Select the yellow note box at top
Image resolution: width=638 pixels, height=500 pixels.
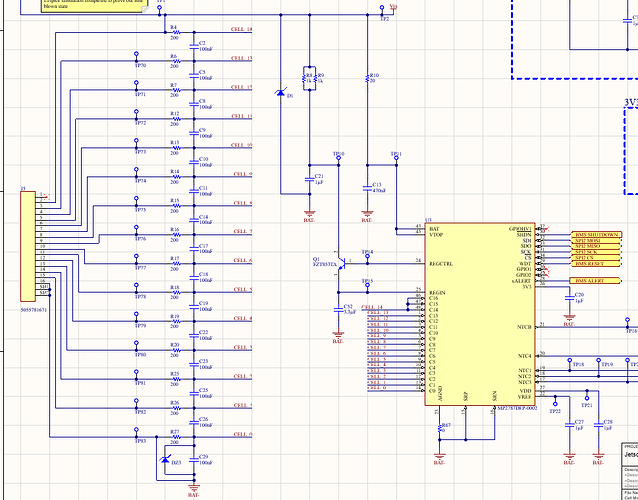tap(95, 6)
